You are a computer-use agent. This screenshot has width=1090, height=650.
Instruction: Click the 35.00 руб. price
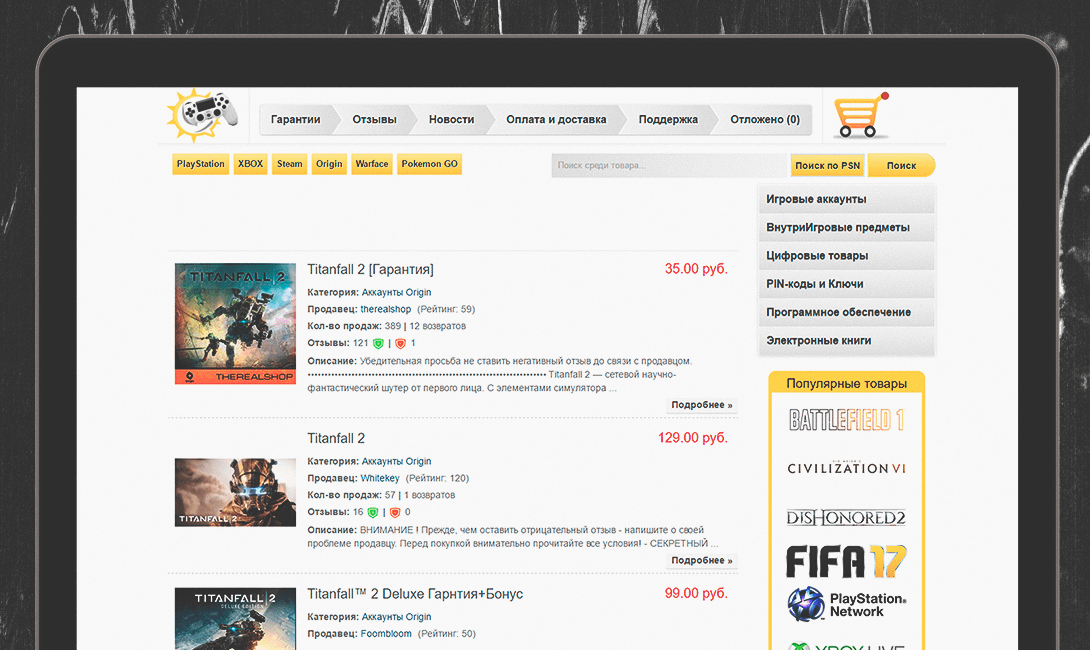click(696, 269)
